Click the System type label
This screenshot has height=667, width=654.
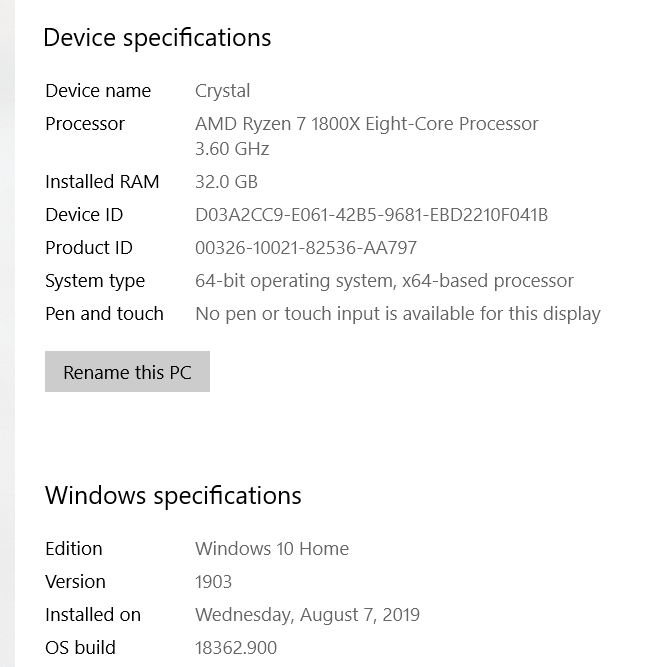point(95,281)
